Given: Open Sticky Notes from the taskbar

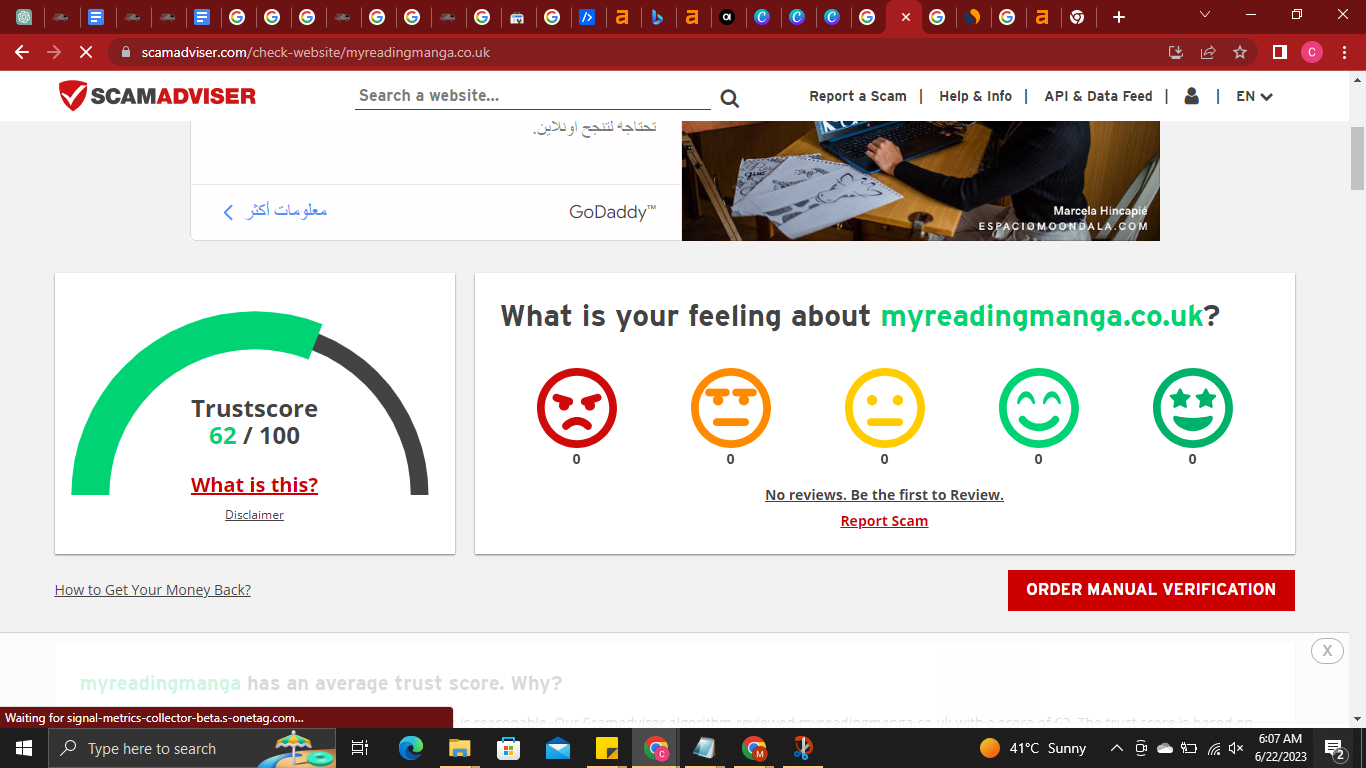Looking at the screenshot, I should pos(607,748).
